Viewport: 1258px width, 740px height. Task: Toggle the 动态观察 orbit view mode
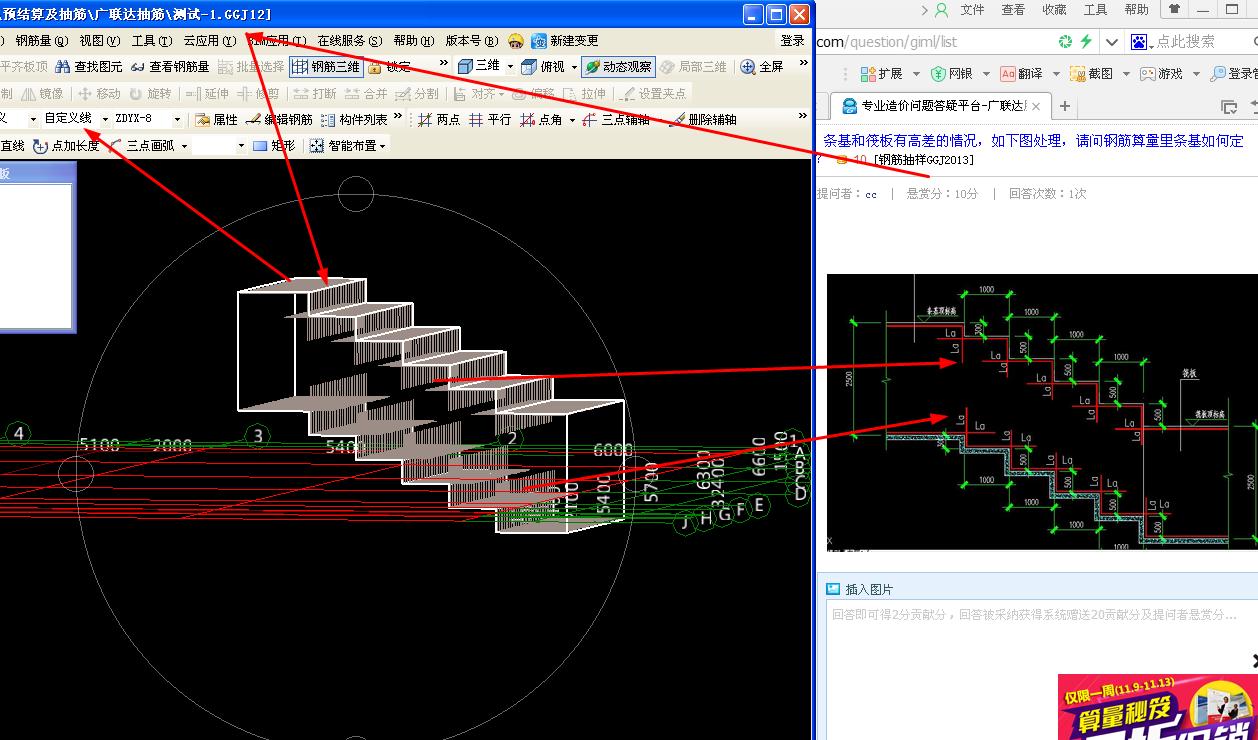pyautogui.click(x=619, y=67)
